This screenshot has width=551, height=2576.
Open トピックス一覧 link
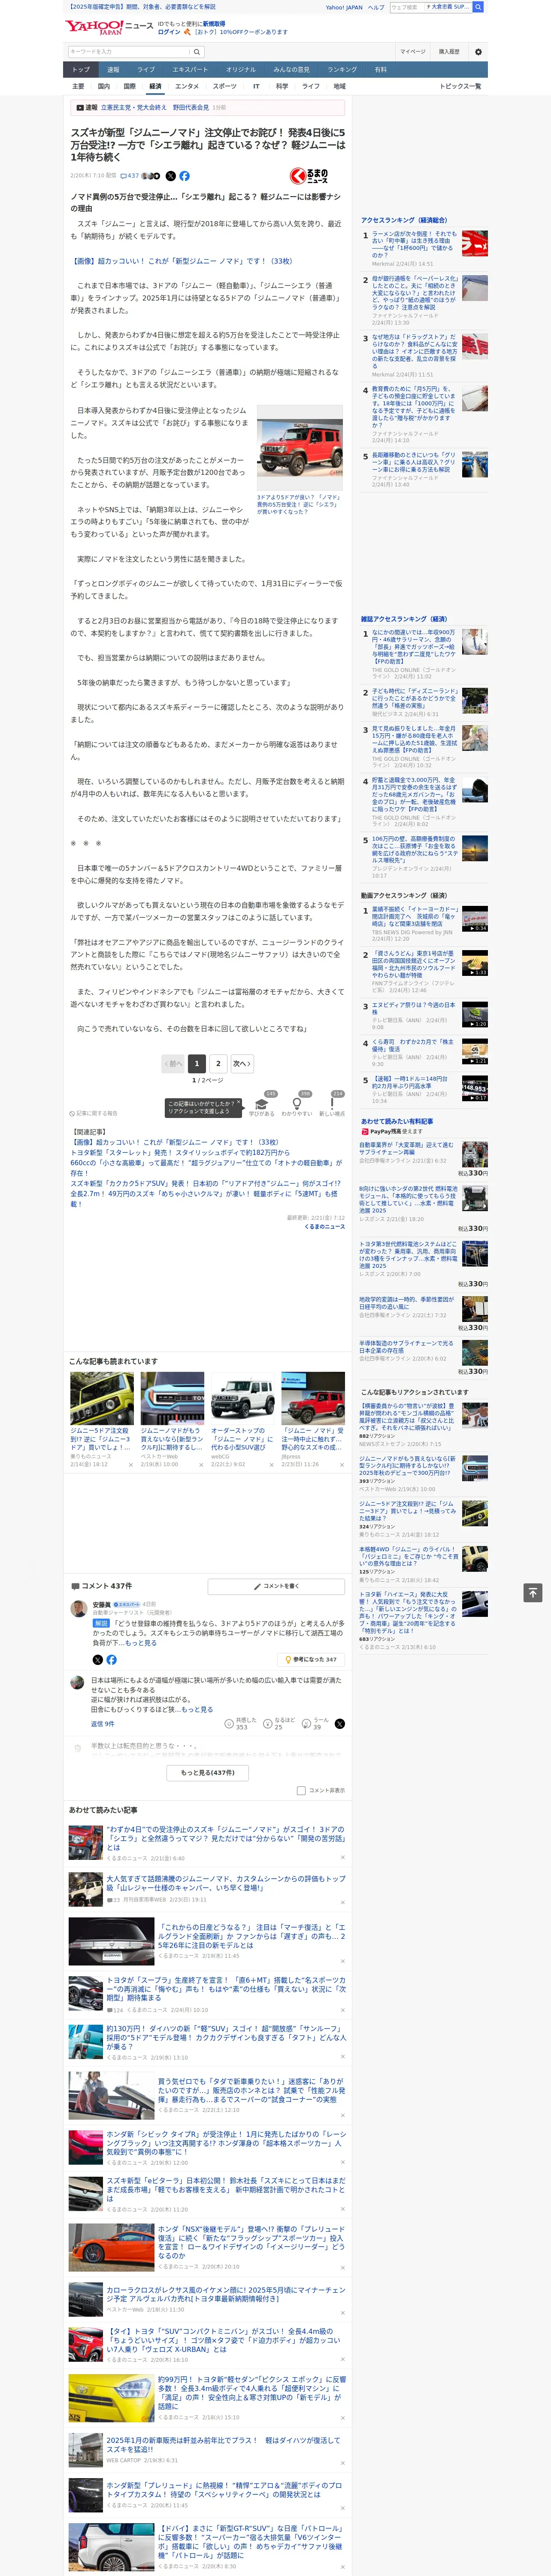coord(460,87)
